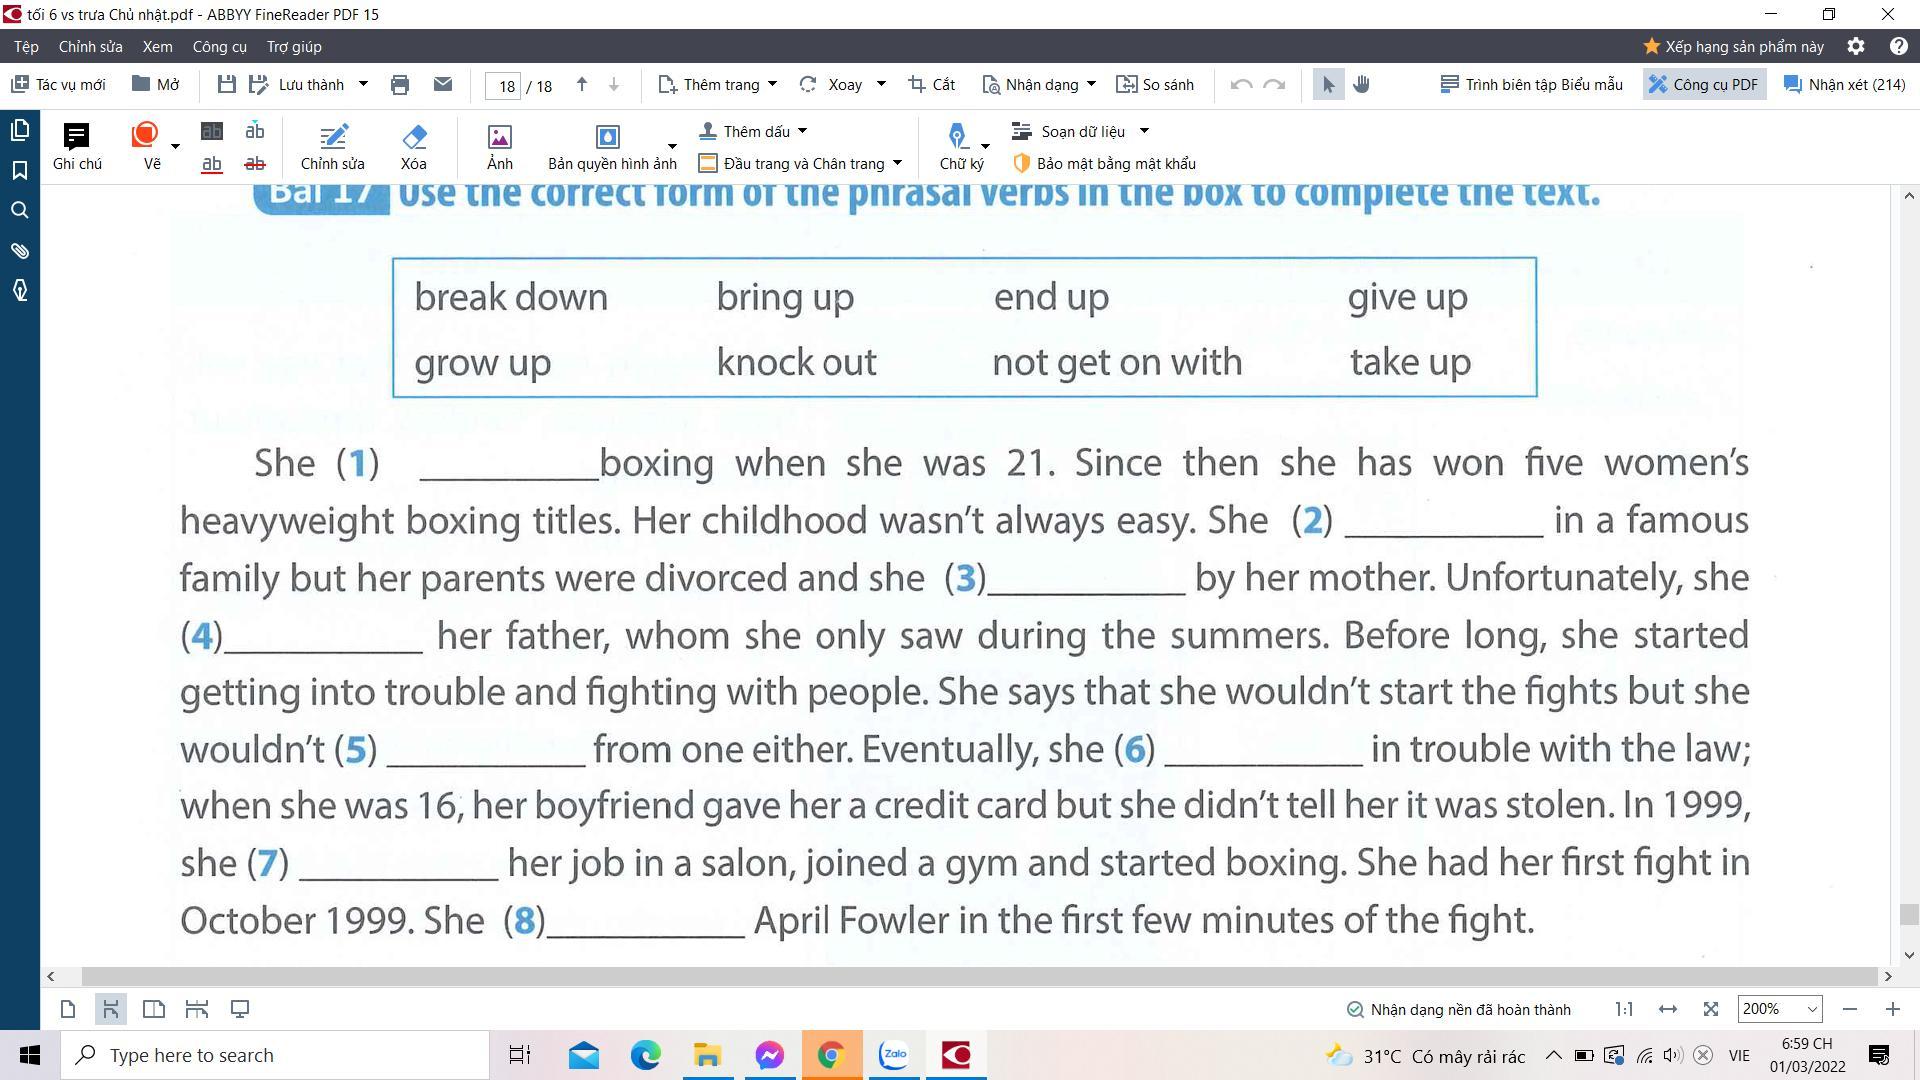Open the Attachments panel (paperclip icon)
The width and height of the screenshot is (1920, 1080).
pos(19,250)
